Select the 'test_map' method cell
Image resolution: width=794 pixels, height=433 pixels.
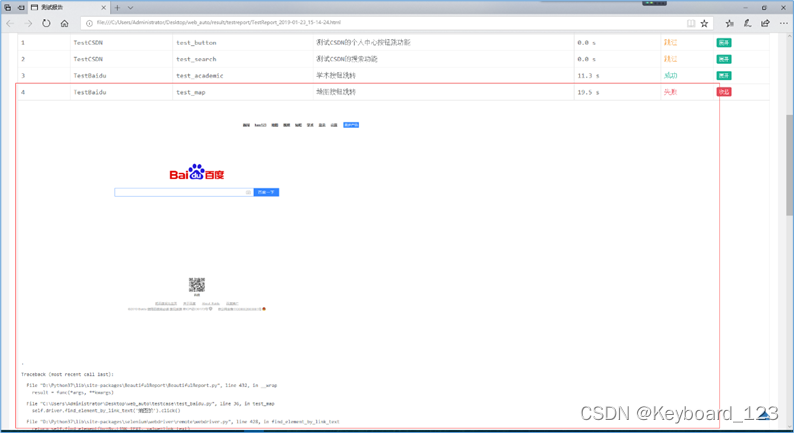(x=190, y=92)
